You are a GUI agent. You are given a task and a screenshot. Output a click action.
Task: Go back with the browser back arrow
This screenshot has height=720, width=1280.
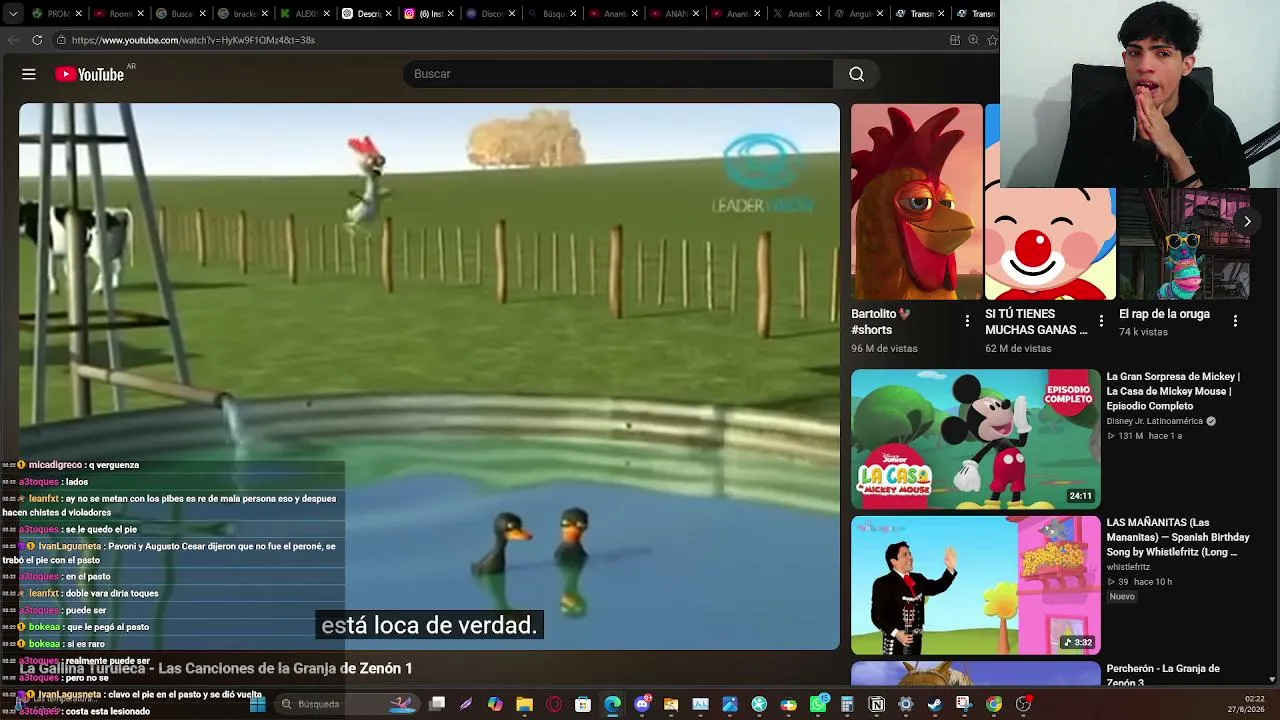coord(13,40)
